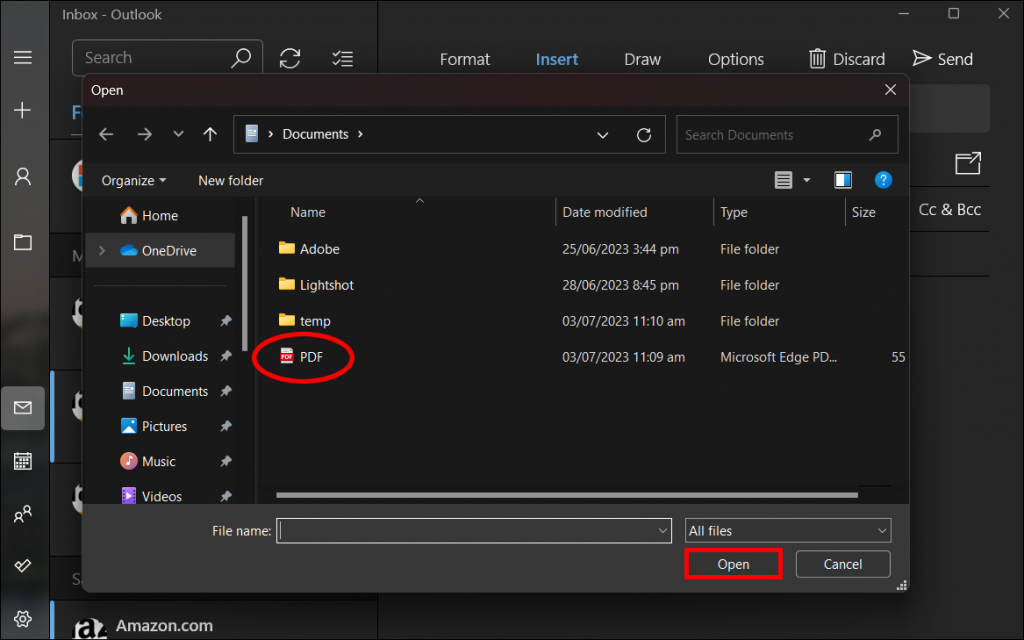Open the message options list icon near refresh
The width and height of the screenshot is (1024, 640).
(342, 58)
